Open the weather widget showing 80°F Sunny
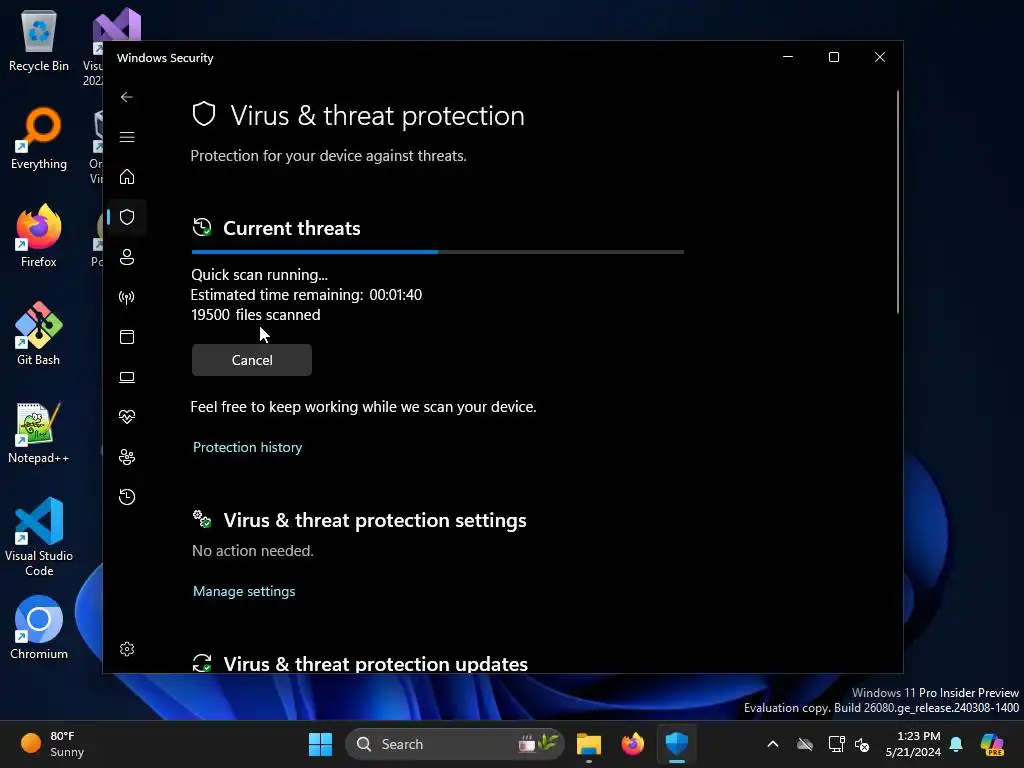Screen dimensions: 1024x768 [53, 744]
